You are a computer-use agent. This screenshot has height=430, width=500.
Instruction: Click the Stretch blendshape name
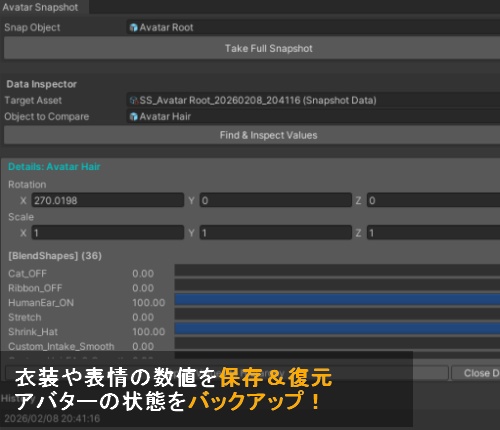25,317
